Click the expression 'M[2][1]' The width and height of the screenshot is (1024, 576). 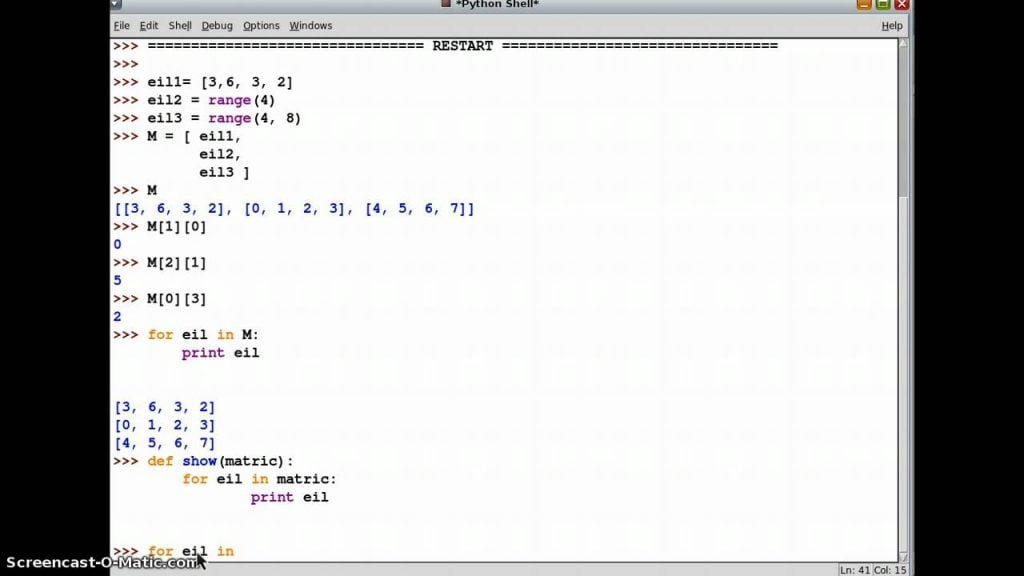point(176,263)
